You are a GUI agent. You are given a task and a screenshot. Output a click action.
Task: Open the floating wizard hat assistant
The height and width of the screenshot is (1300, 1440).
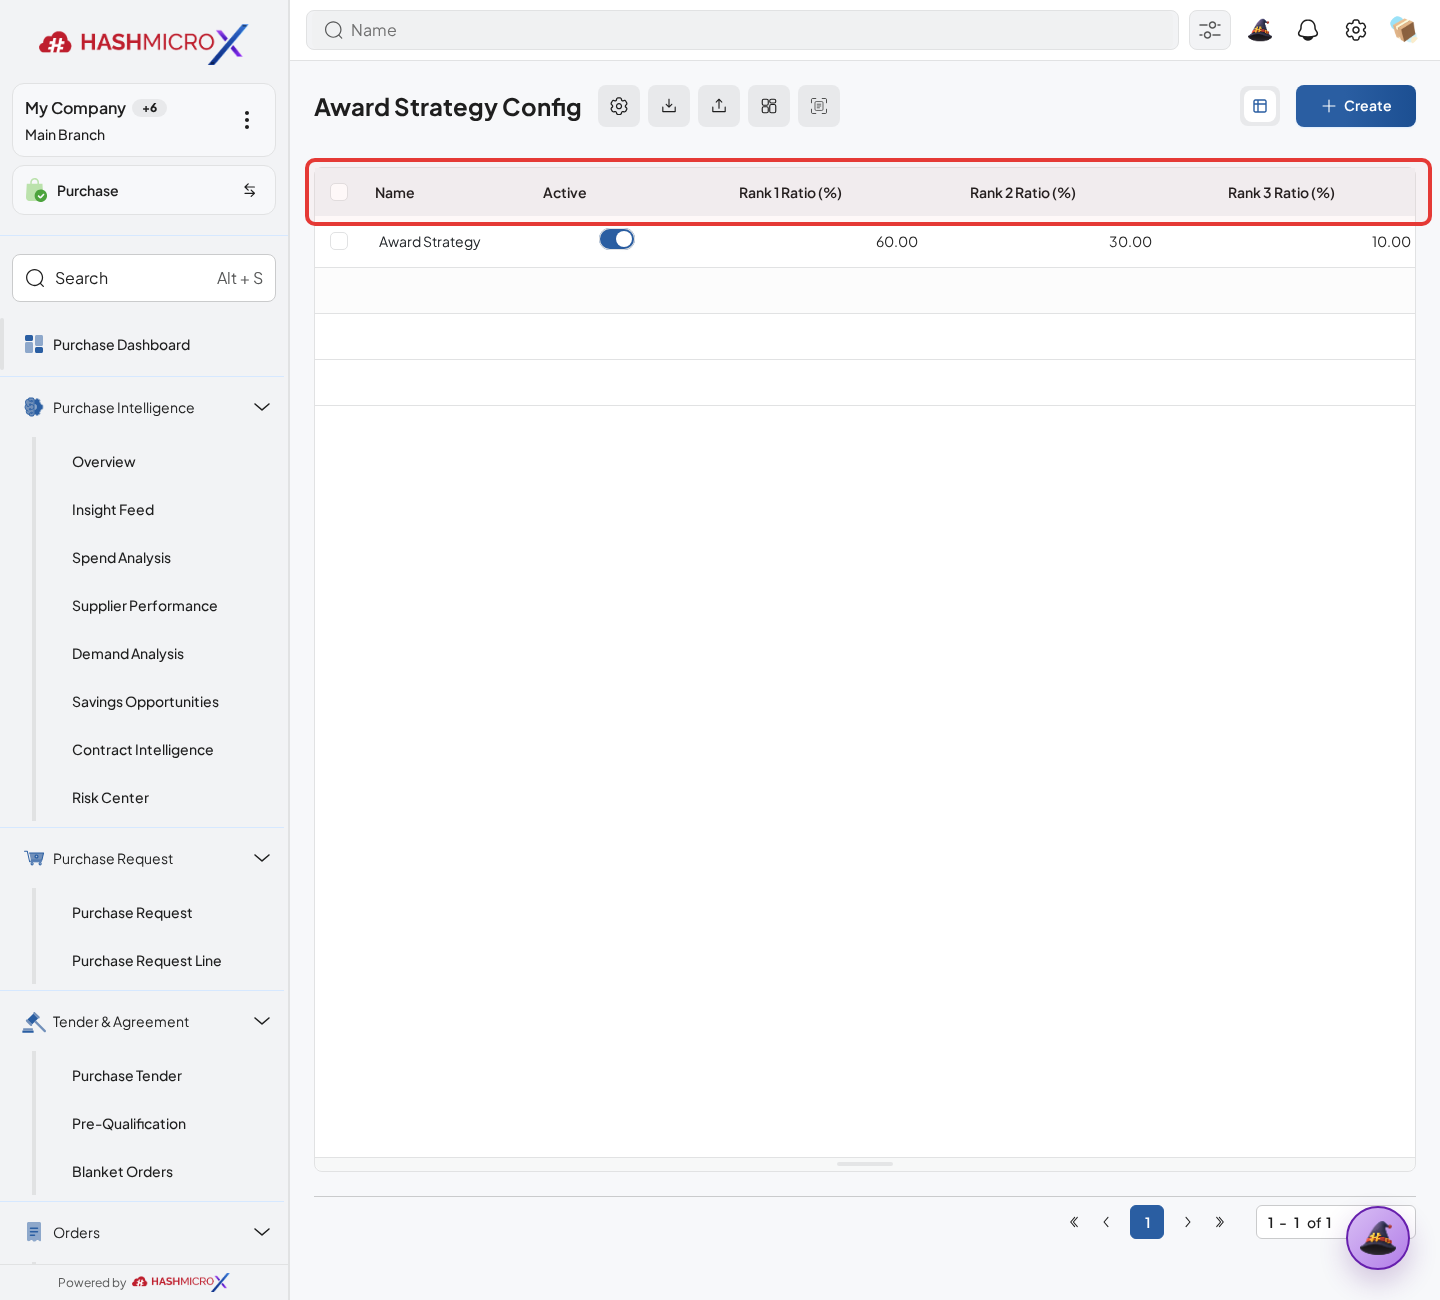pos(1378,1238)
